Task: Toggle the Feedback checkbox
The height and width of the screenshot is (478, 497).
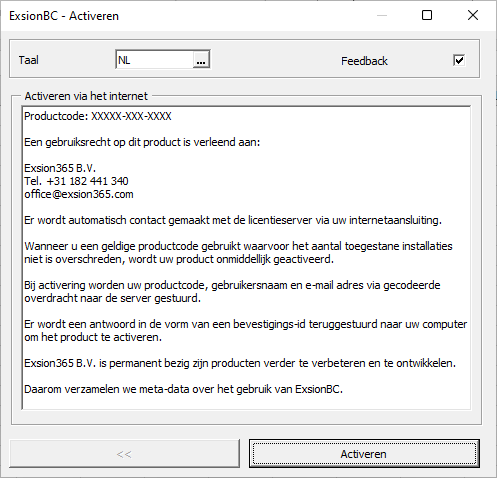Action: pyautogui.click(x=459, y=60)
